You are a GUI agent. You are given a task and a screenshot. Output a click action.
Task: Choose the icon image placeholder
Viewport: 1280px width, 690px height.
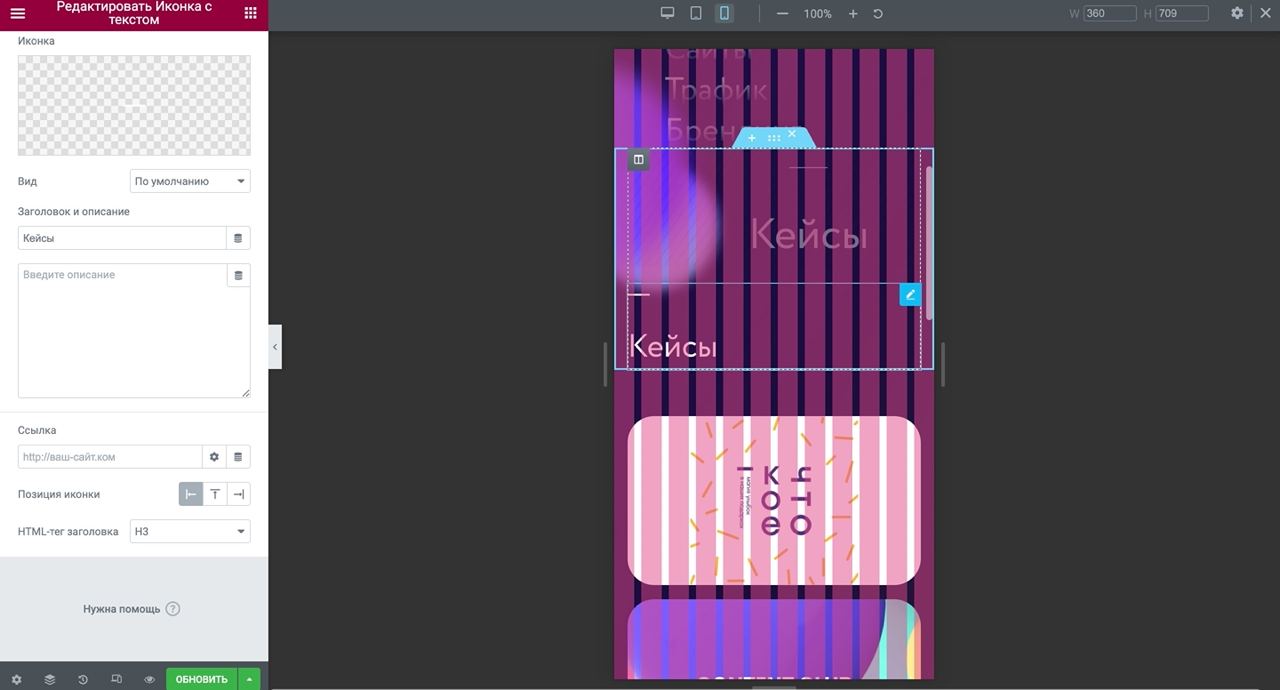coord(134,105)
